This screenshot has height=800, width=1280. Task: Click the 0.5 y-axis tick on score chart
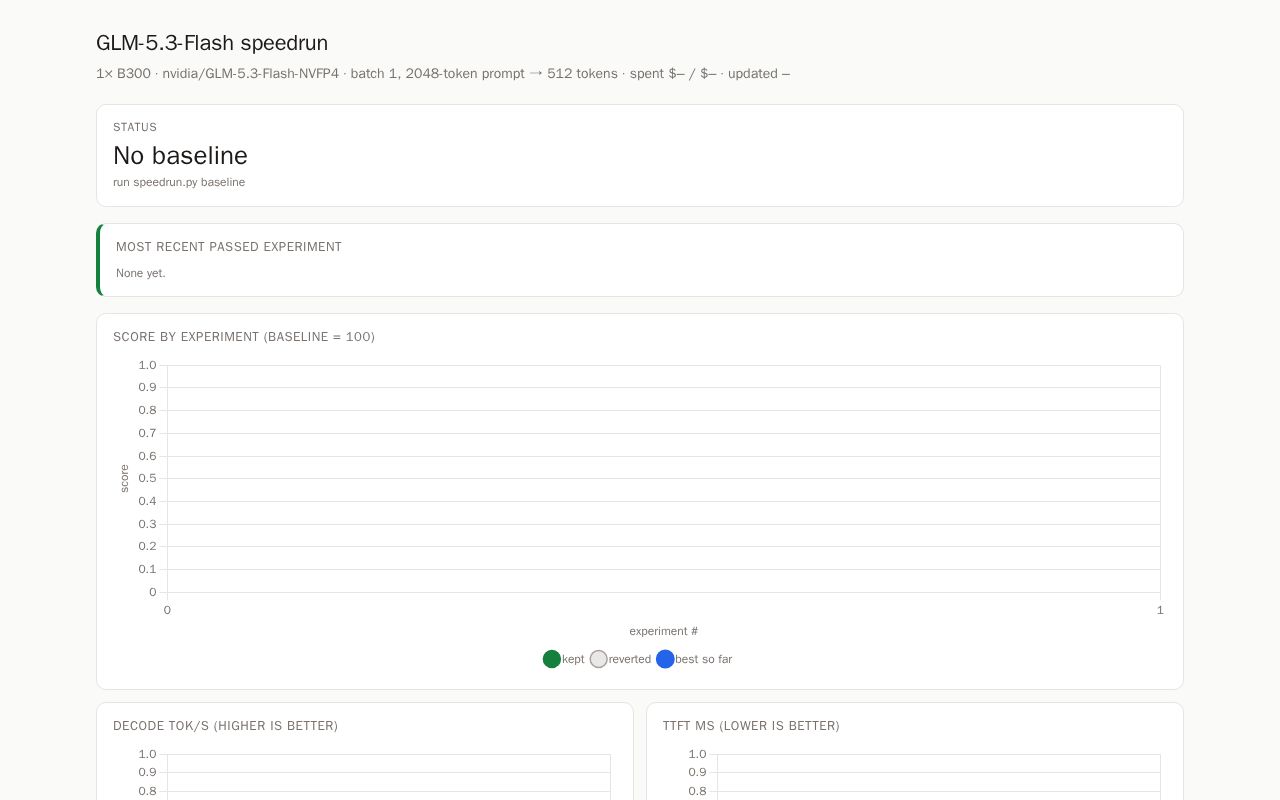coord(147,478)
